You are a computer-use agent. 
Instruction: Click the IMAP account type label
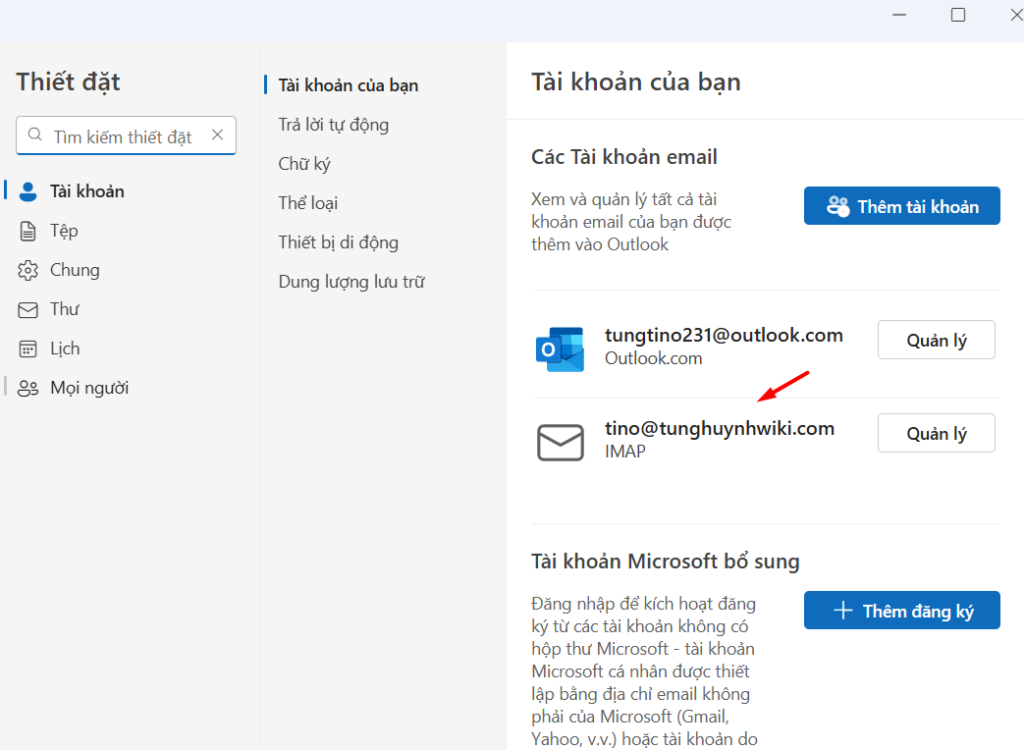[625, 451]
